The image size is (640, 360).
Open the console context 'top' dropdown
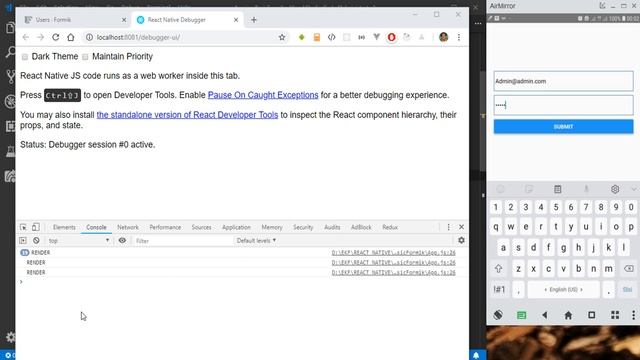[x=79, y=240]
